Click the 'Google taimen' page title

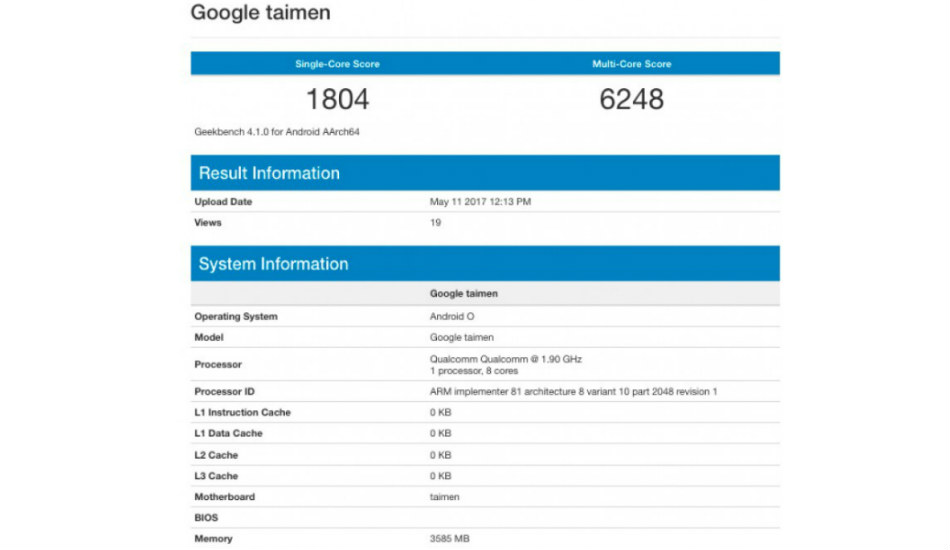(261, 13)
